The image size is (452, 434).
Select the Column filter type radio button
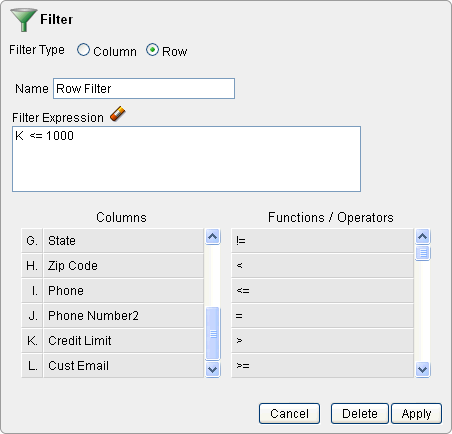point(83,50)
